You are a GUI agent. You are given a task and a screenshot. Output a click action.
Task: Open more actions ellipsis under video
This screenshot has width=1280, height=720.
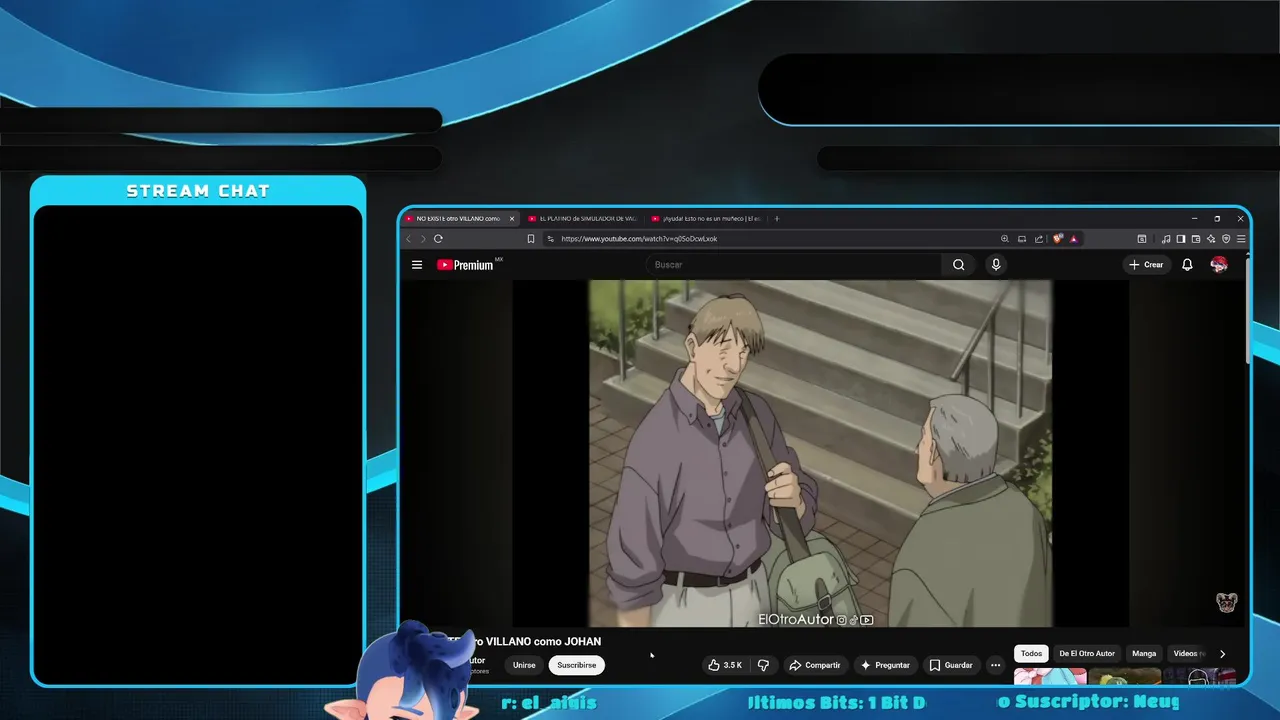coord(995,665)
